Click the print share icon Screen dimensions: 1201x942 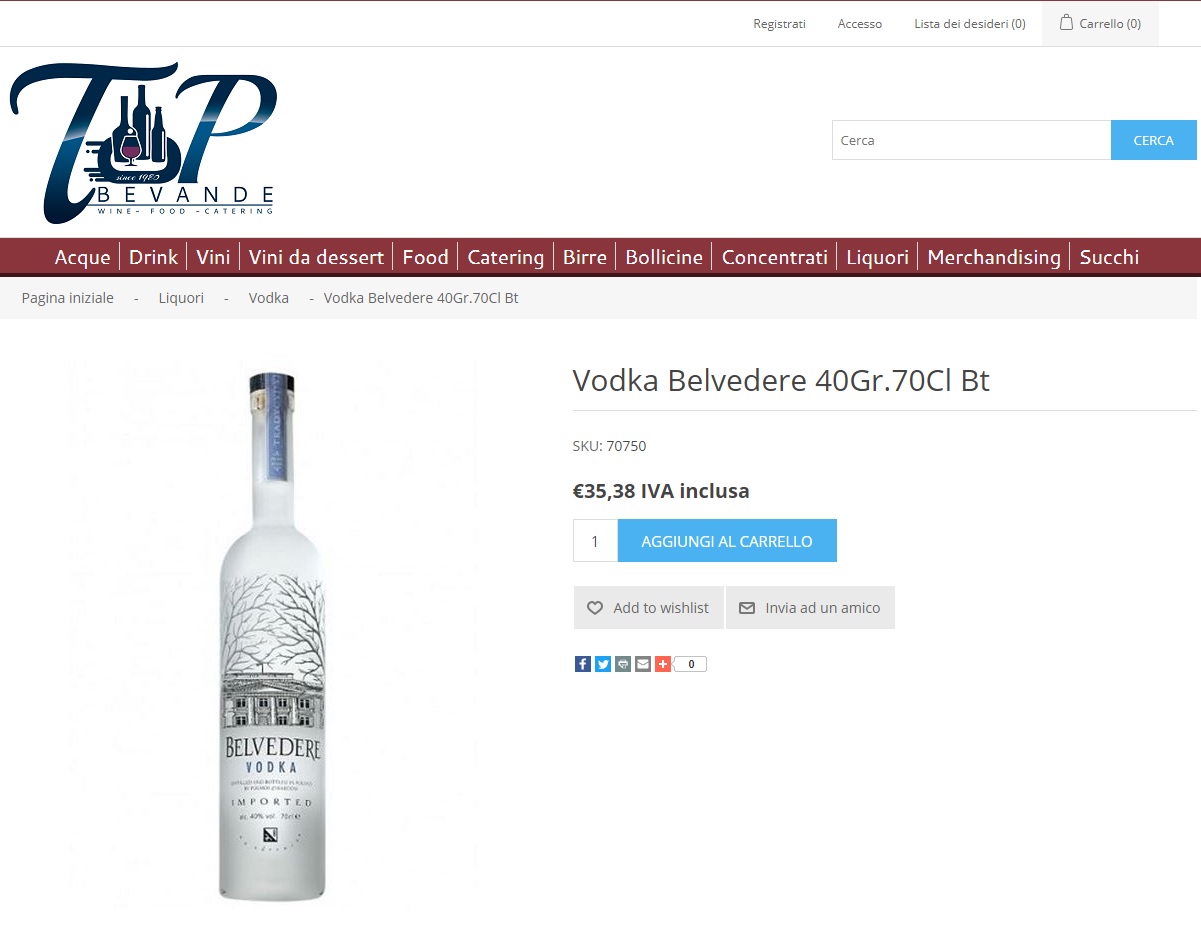coord(623,664)
